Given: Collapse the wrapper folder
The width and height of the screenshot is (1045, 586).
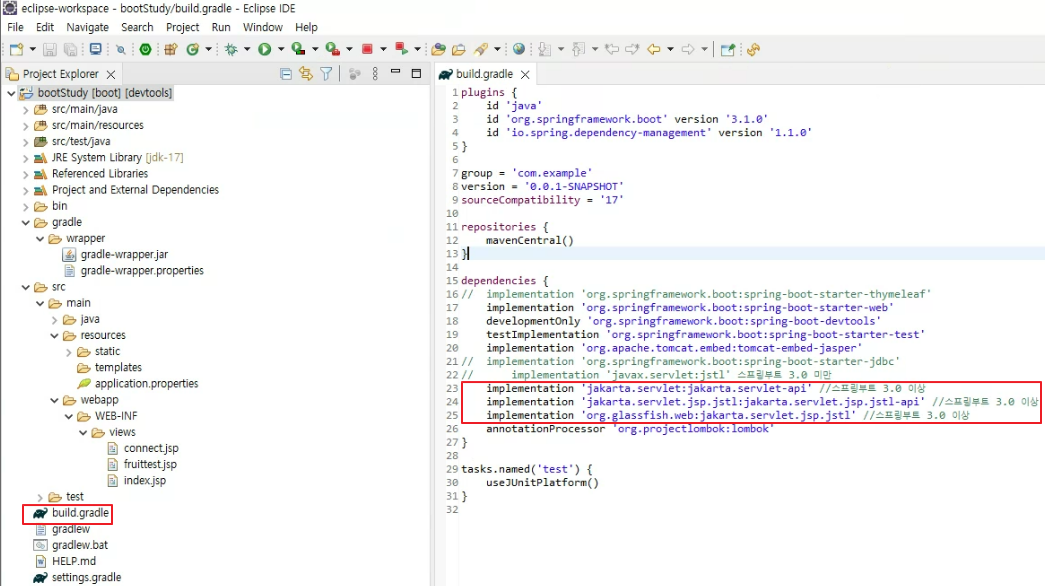Looking at the screenshot, I should coord(40,239).
